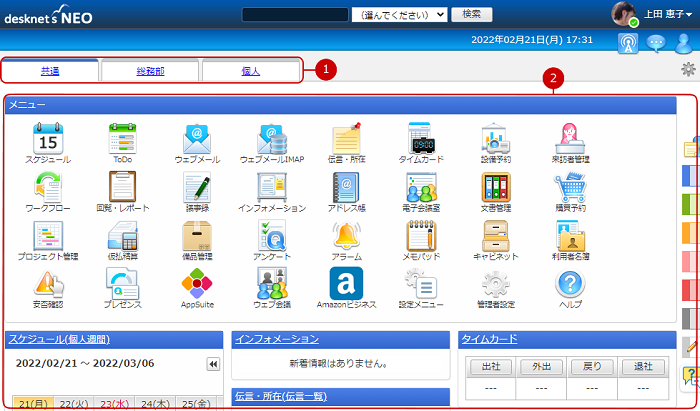Open the プロジェクト管理 icon
This screenshot has width=700, height=411.
click(48, 236)
